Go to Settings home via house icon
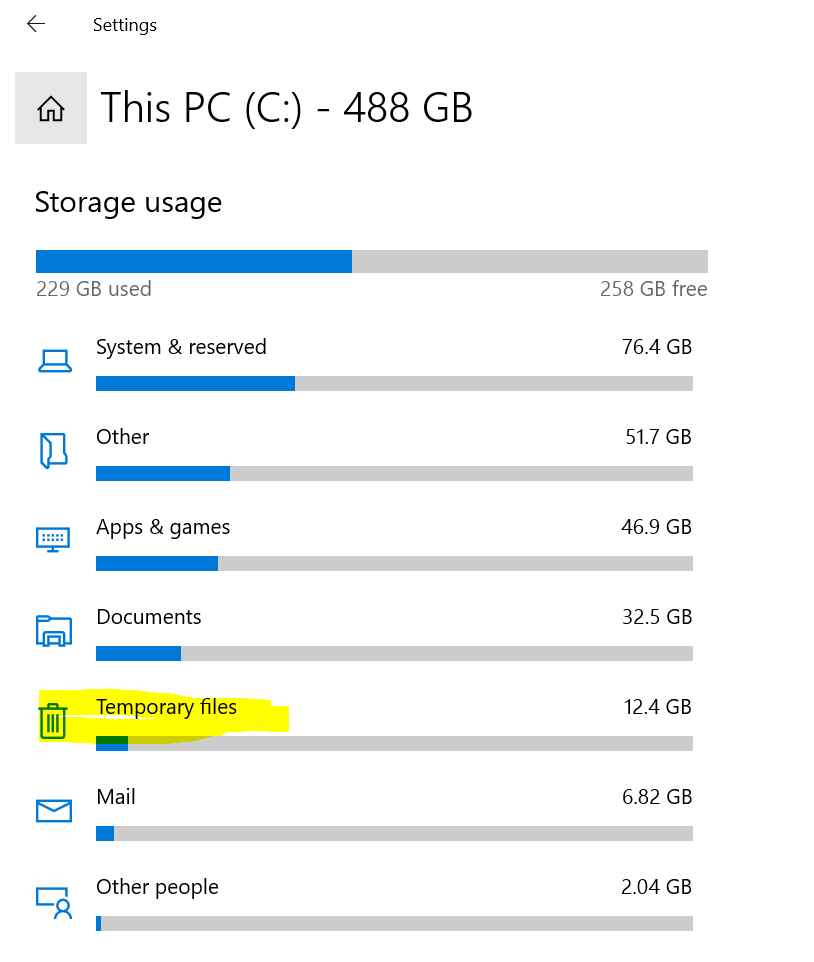This screenshot has height=962, width=814. pos(51,108)
